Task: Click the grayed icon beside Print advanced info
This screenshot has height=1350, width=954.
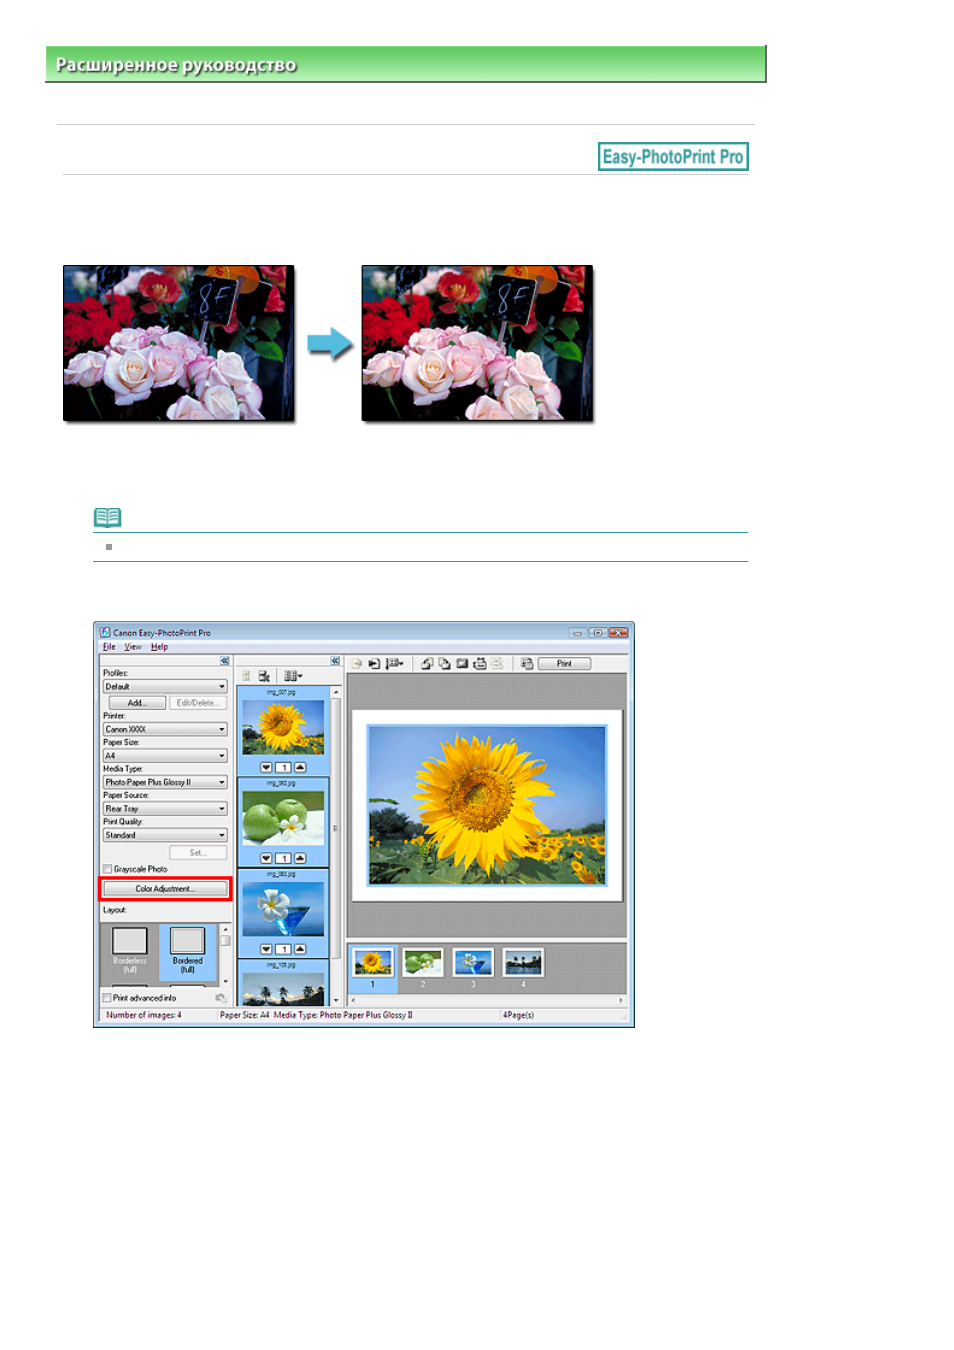Action: point(220,997)
